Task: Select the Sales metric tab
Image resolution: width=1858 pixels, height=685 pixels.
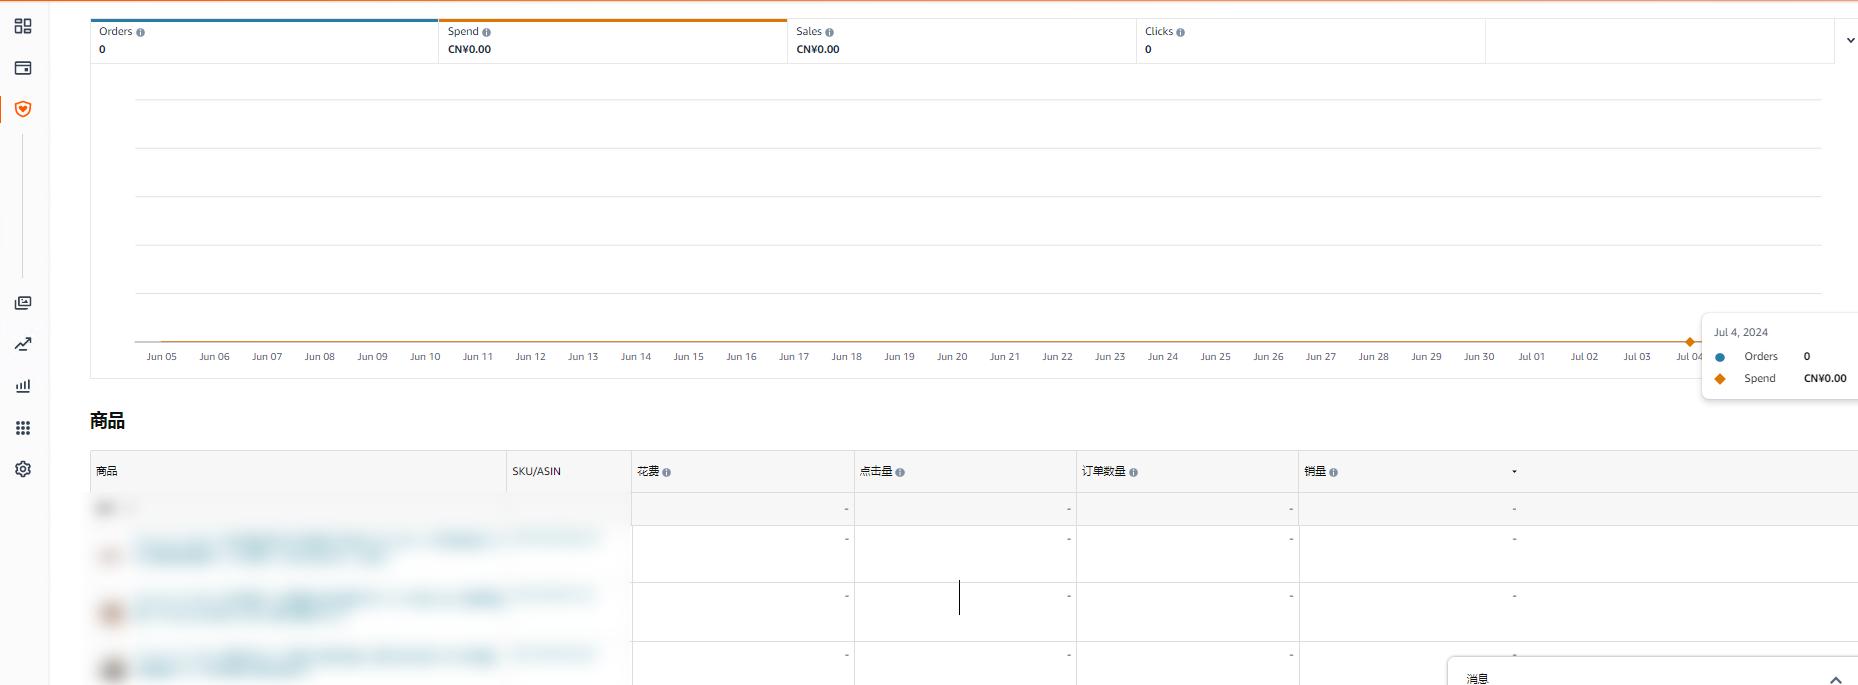Action: pyautogui.click(x=962, y=41)
